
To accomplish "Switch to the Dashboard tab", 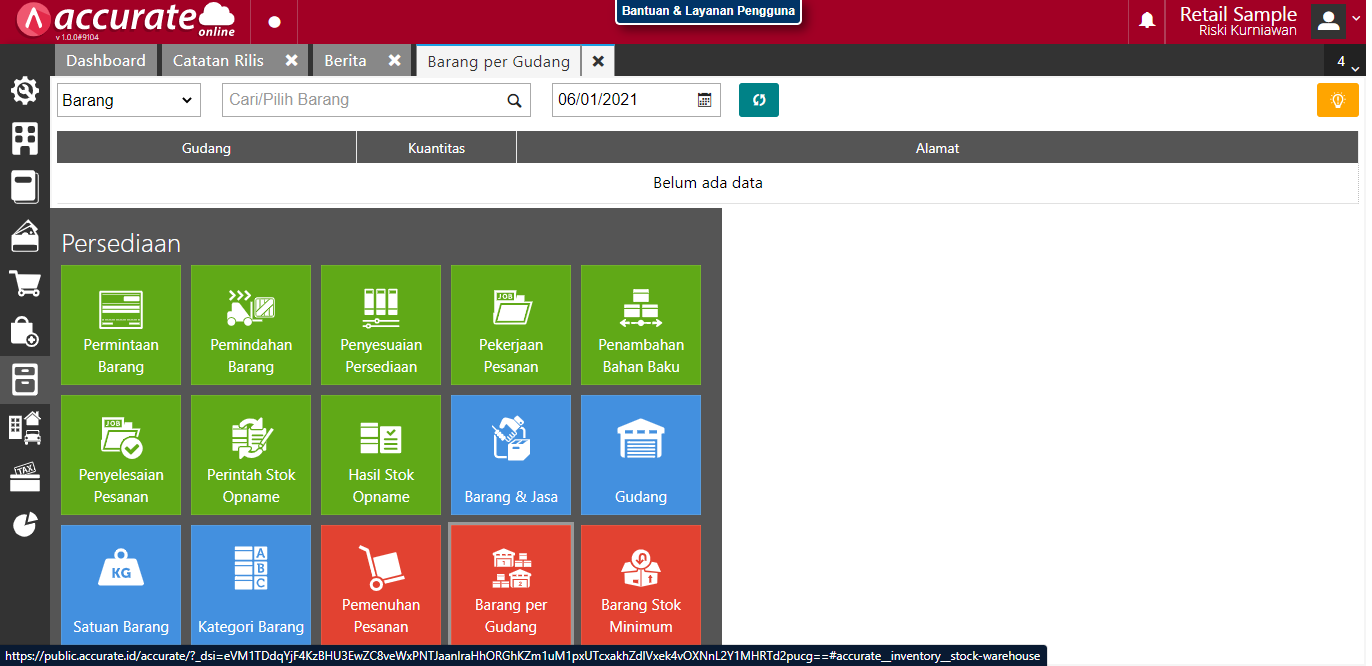I will pos(106,61).
